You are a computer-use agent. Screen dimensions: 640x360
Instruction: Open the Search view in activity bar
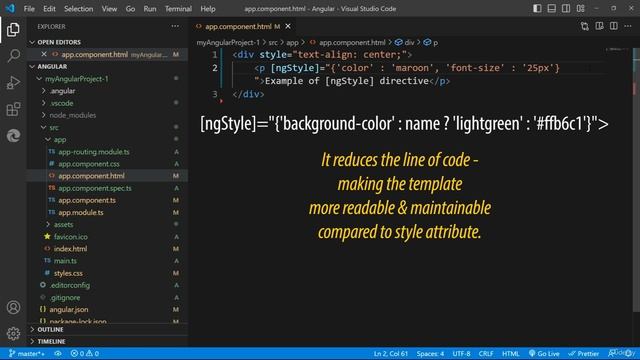point(13,56)
